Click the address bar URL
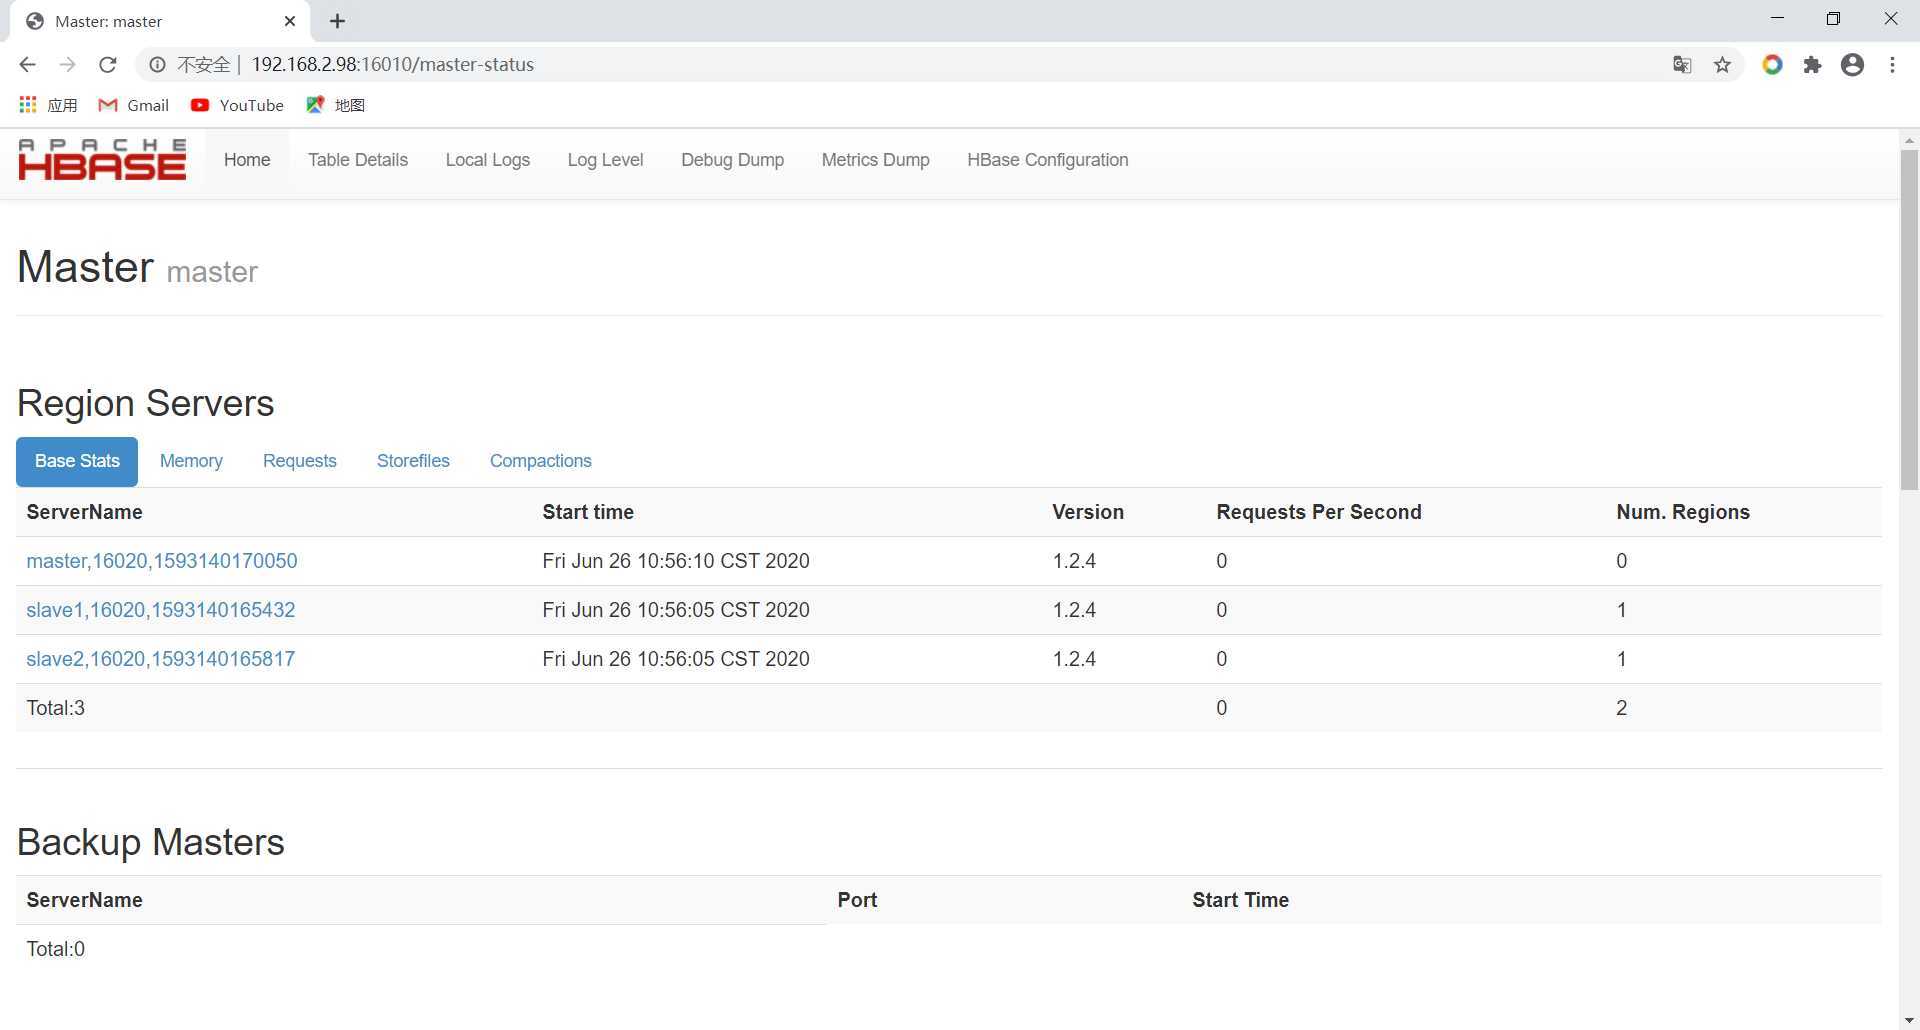The height and width of the screenshot is (1030, 1920). coord(393,64)
